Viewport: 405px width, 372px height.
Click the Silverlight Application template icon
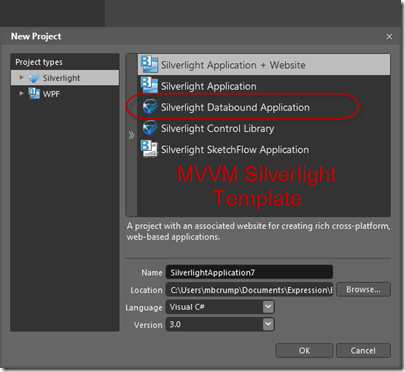click(x=149, y=85)
